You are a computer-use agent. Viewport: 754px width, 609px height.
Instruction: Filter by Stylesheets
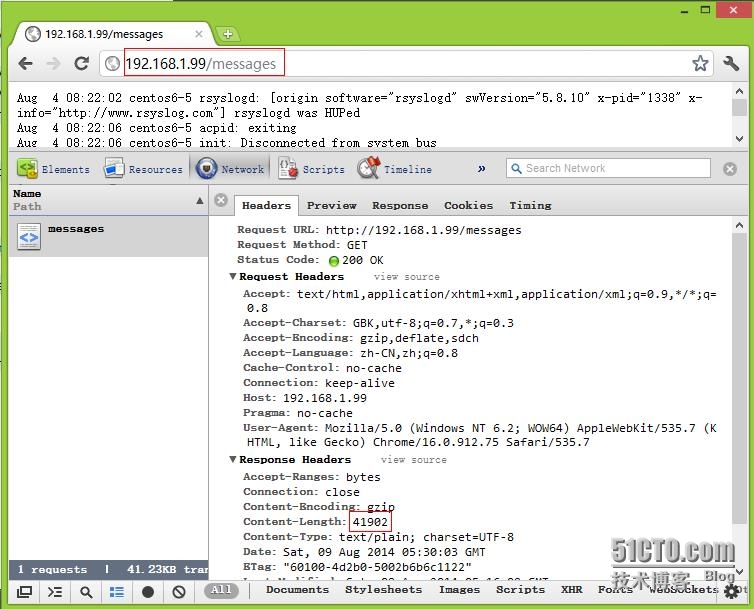383,590
